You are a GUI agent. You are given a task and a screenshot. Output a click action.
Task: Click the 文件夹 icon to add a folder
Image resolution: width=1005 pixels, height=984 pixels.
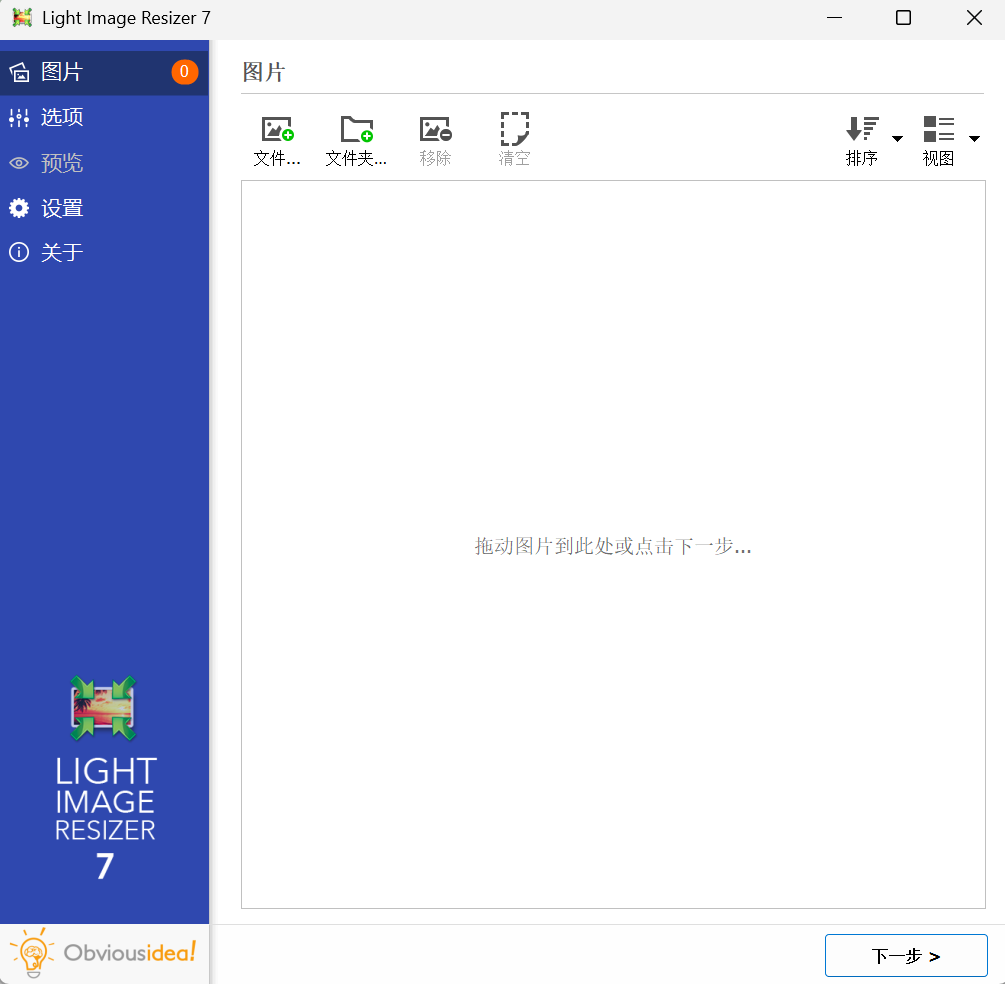click(x=357, y=138)
